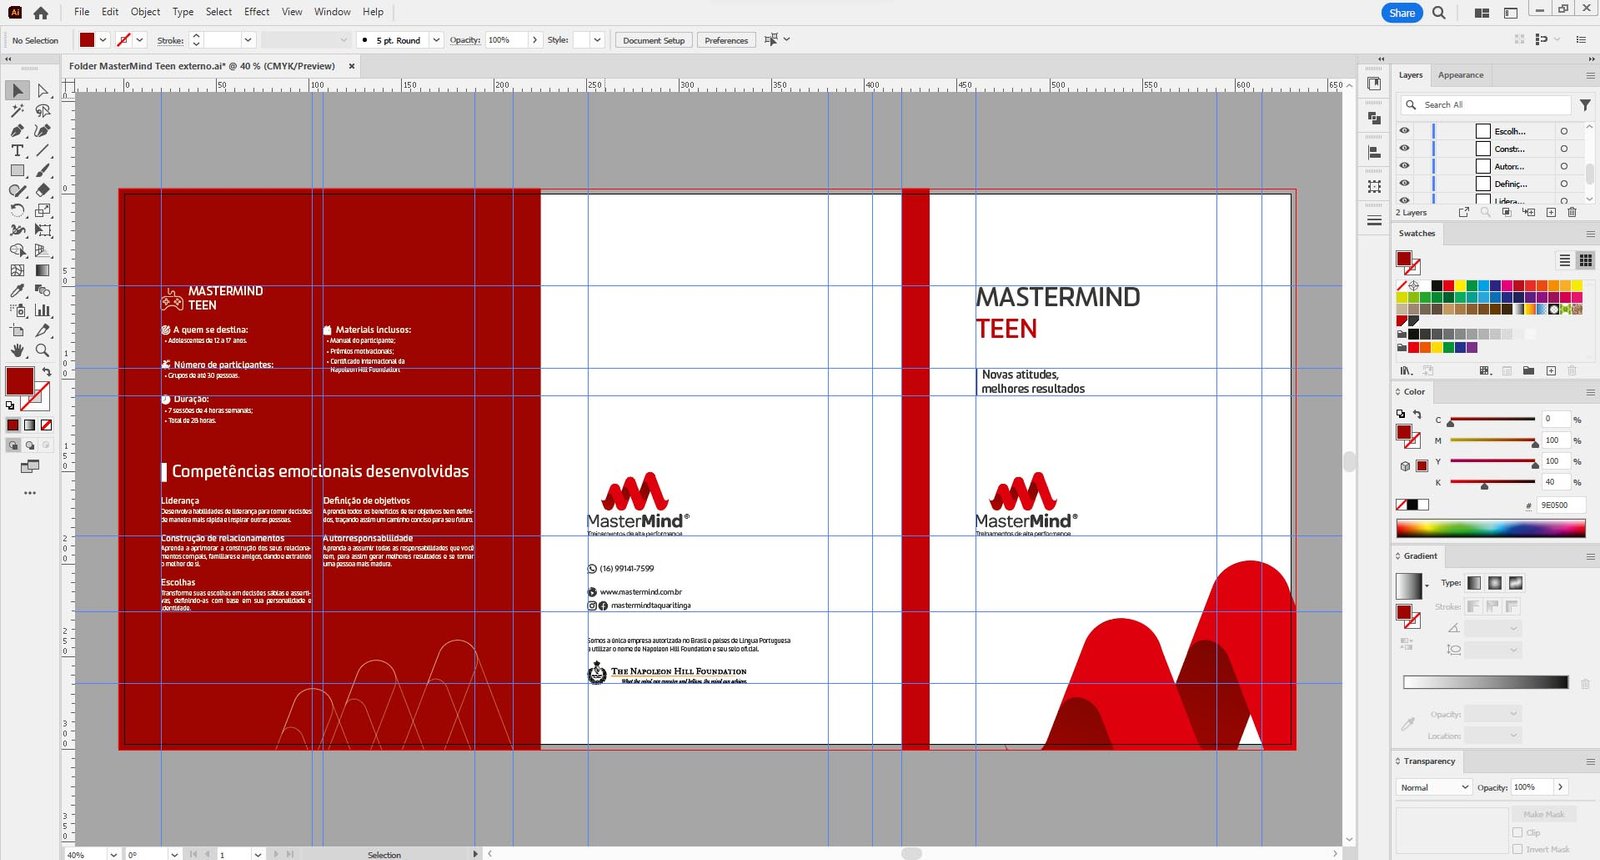Select the Scale tool
The image size is (1600, 860).
[x=42, y=210]
